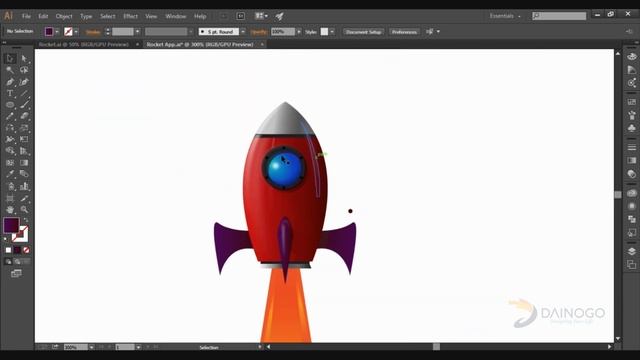The width and height of the screenshot is (640, 360).
Task: Open the Color panel icon
Action: point(632,57)
